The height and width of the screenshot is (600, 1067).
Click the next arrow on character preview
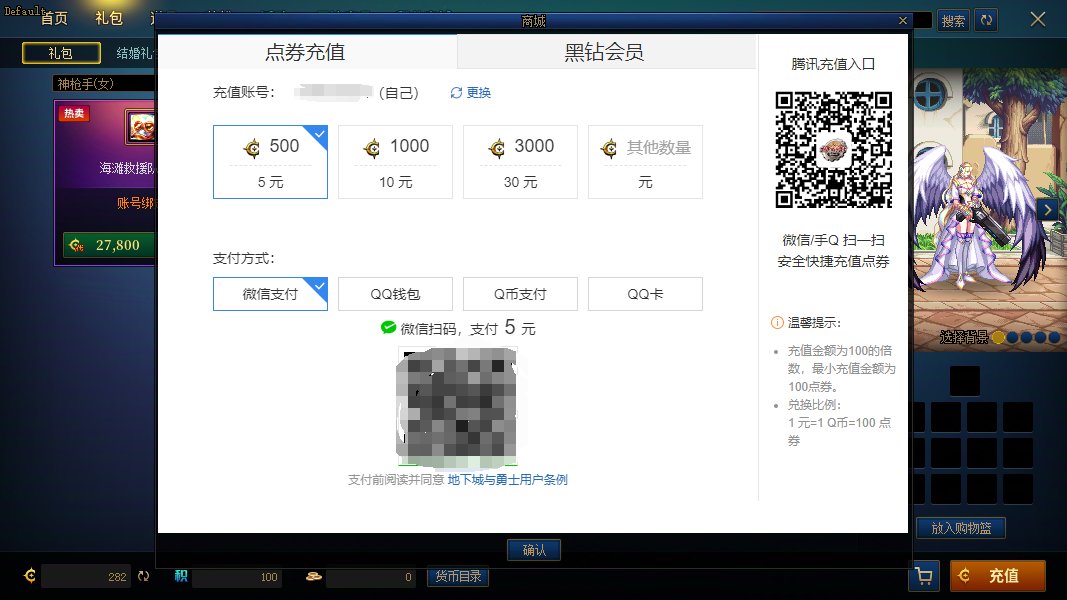[1047, 209]
